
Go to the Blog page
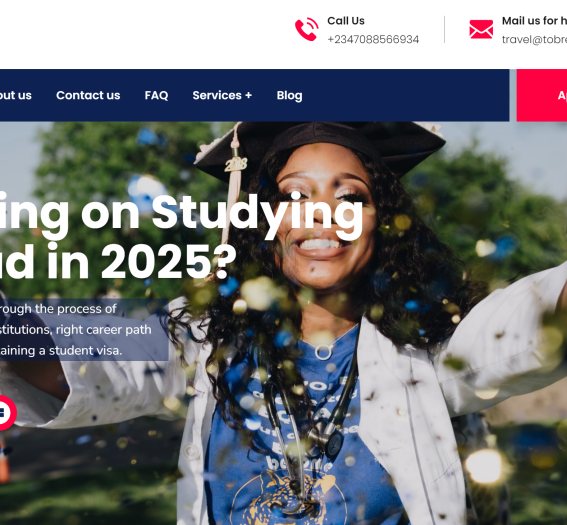click(289, 95)
